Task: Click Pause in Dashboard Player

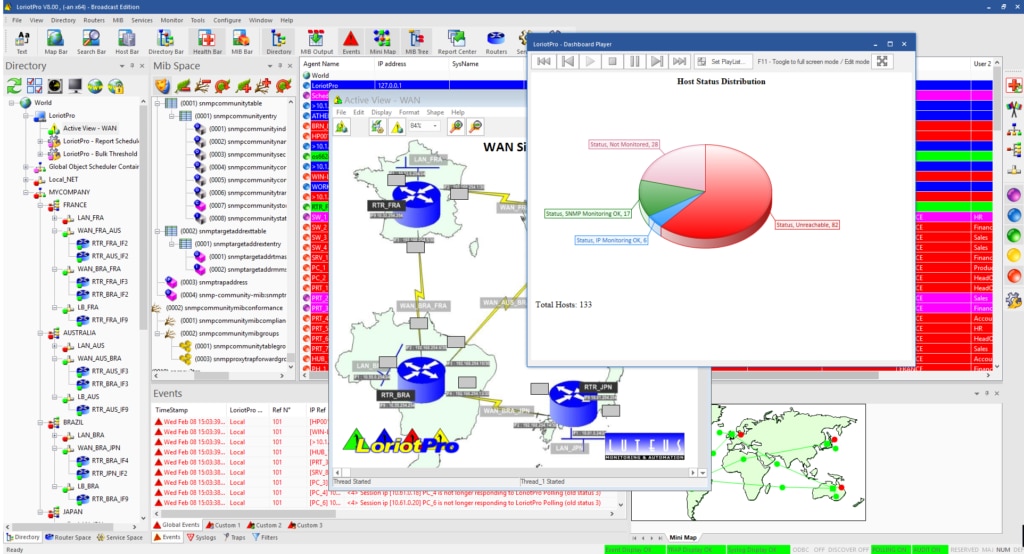Action: point(634,61)
